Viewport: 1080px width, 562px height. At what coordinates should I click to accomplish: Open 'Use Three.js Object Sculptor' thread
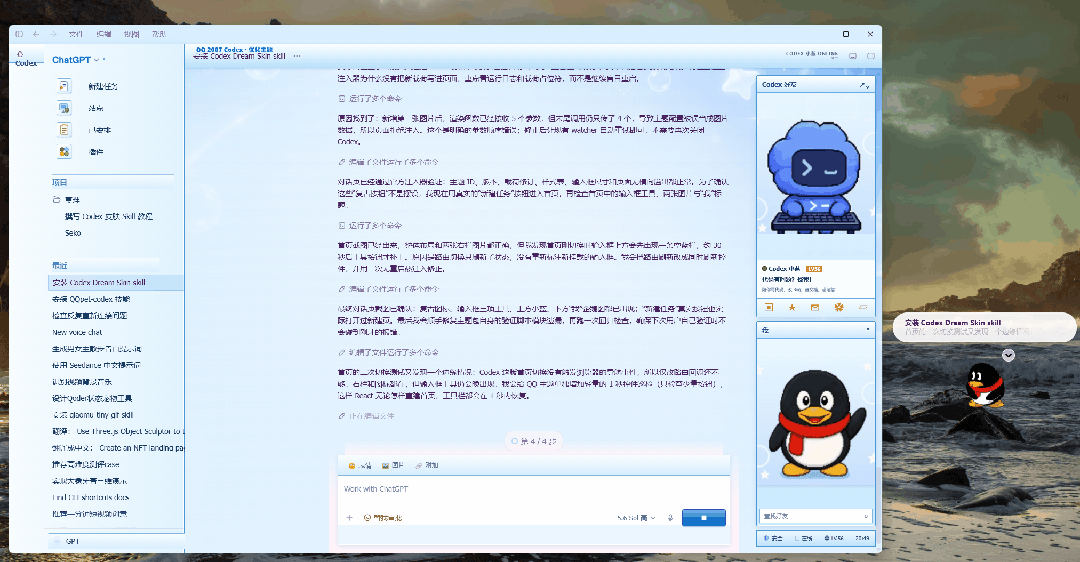click(x=117, y=431)
